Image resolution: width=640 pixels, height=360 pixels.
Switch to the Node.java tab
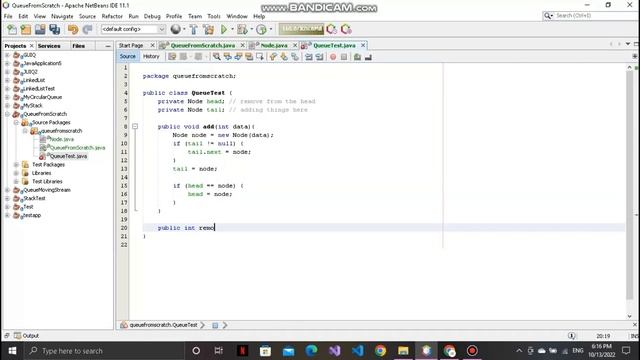click(x=273, y=45)
